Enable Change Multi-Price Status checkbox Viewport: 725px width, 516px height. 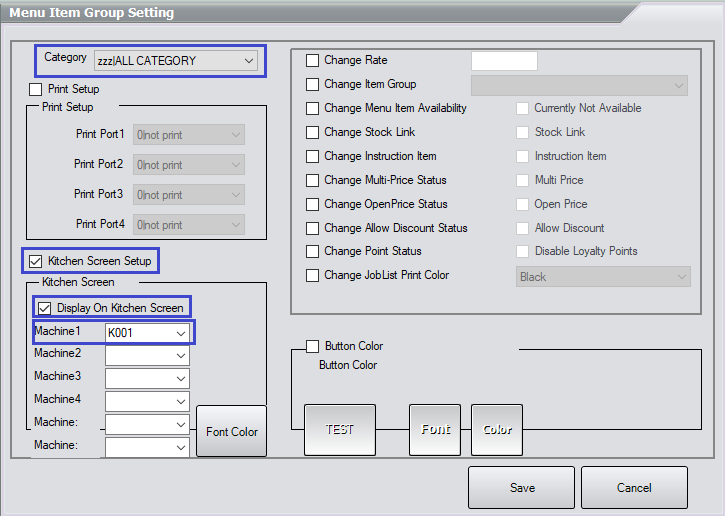pyautogui.click(x=313, y=180)
